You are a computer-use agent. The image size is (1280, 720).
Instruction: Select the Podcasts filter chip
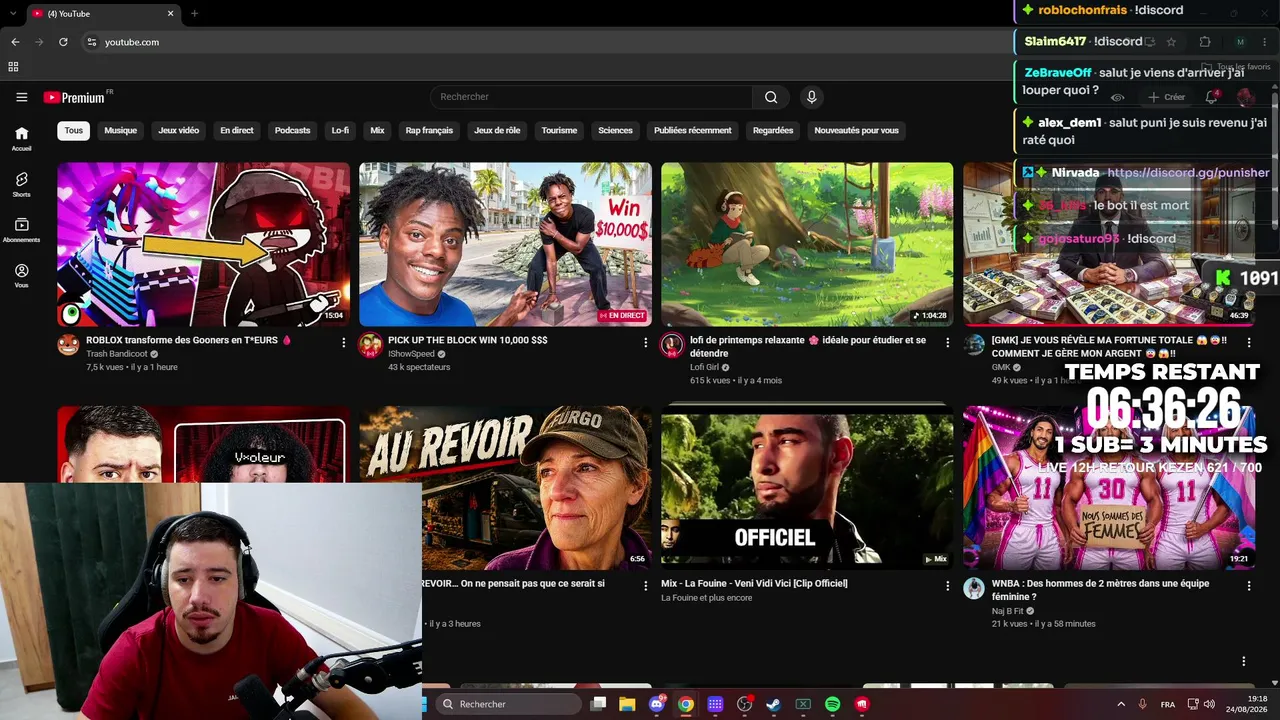[293, 130]
